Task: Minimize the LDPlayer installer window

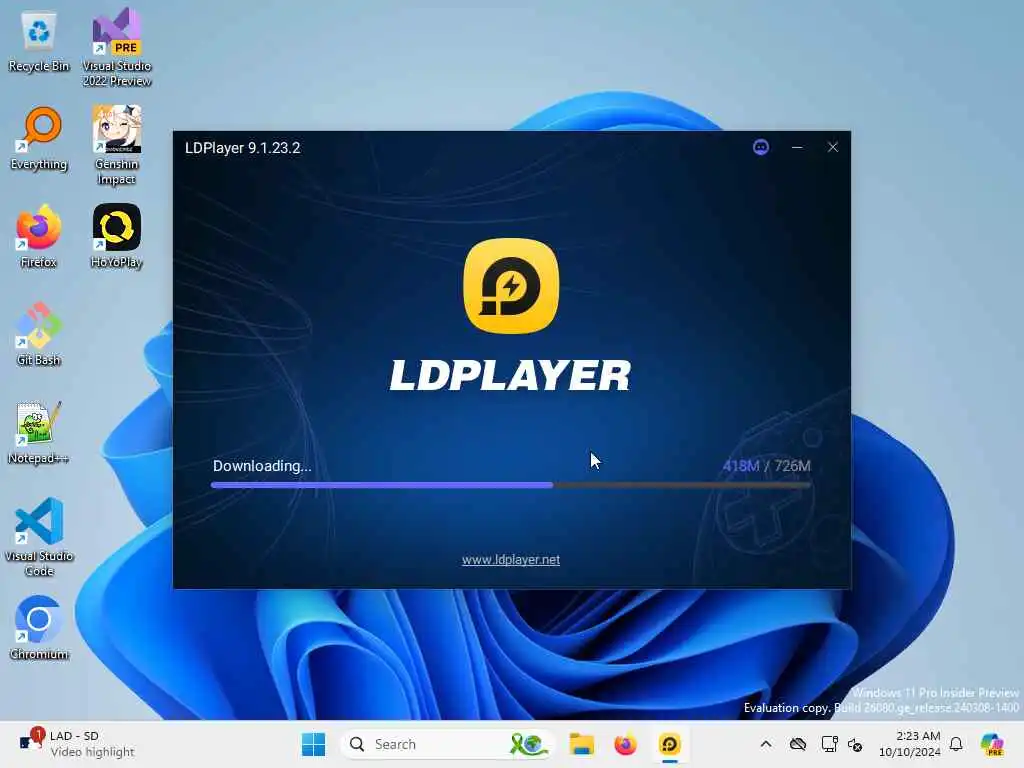Action: (797, 148)
